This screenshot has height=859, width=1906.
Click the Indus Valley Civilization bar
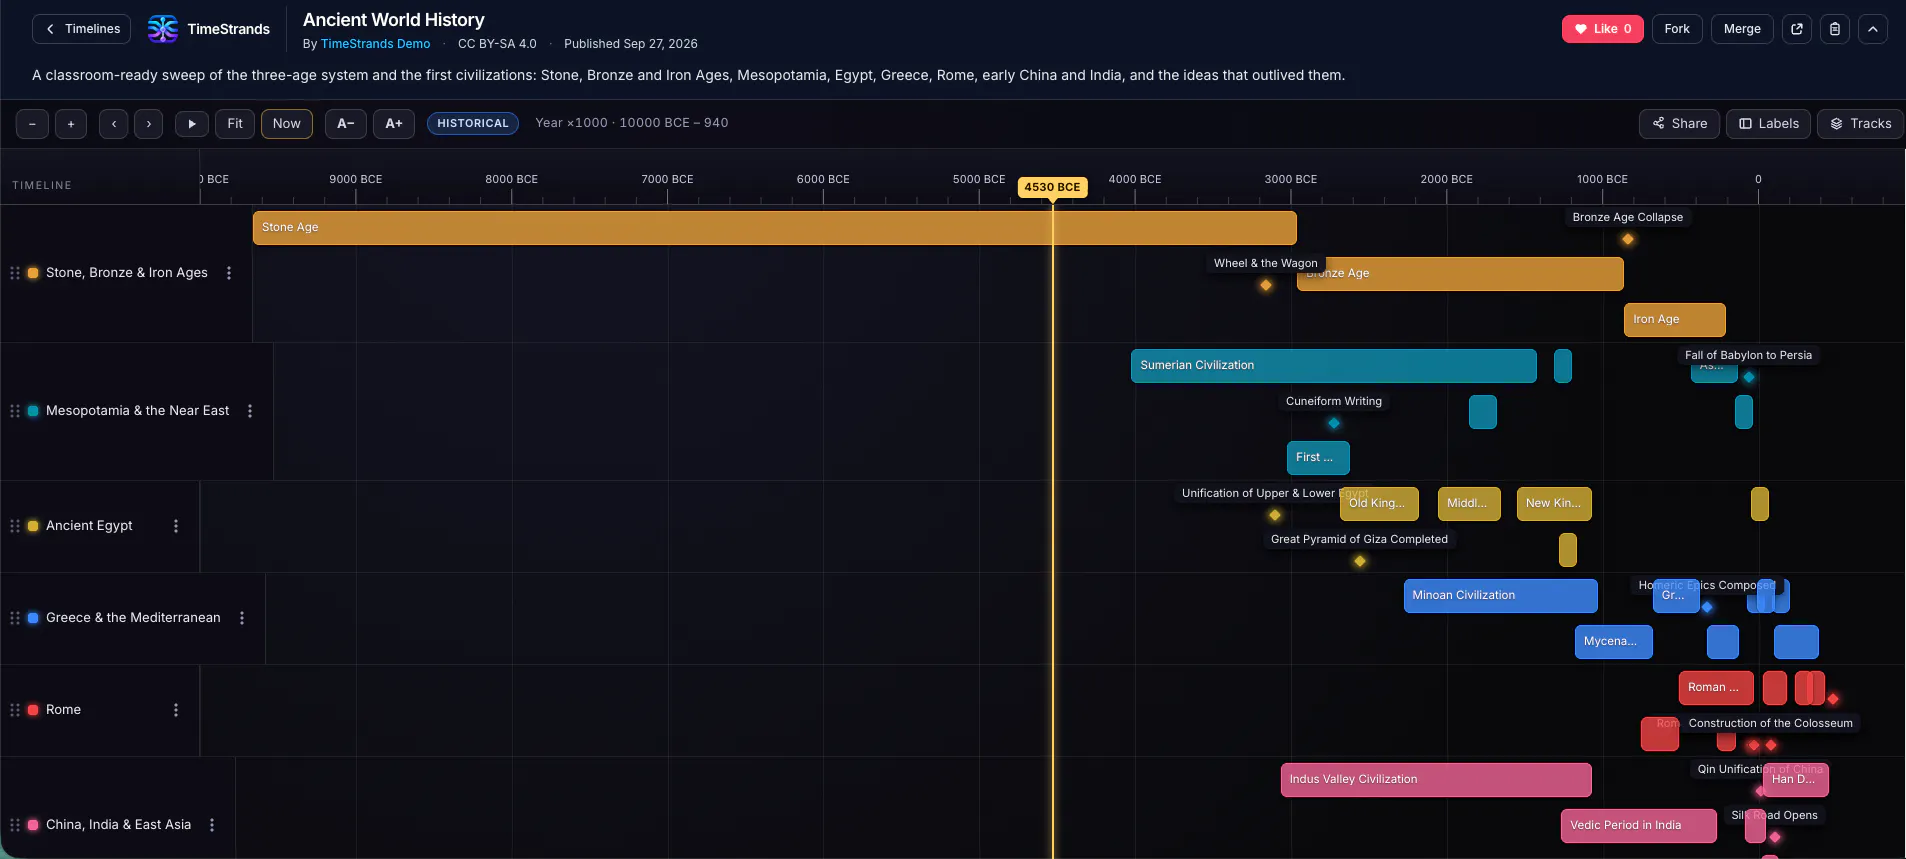pyautogui.click(x=1436, y=780)
